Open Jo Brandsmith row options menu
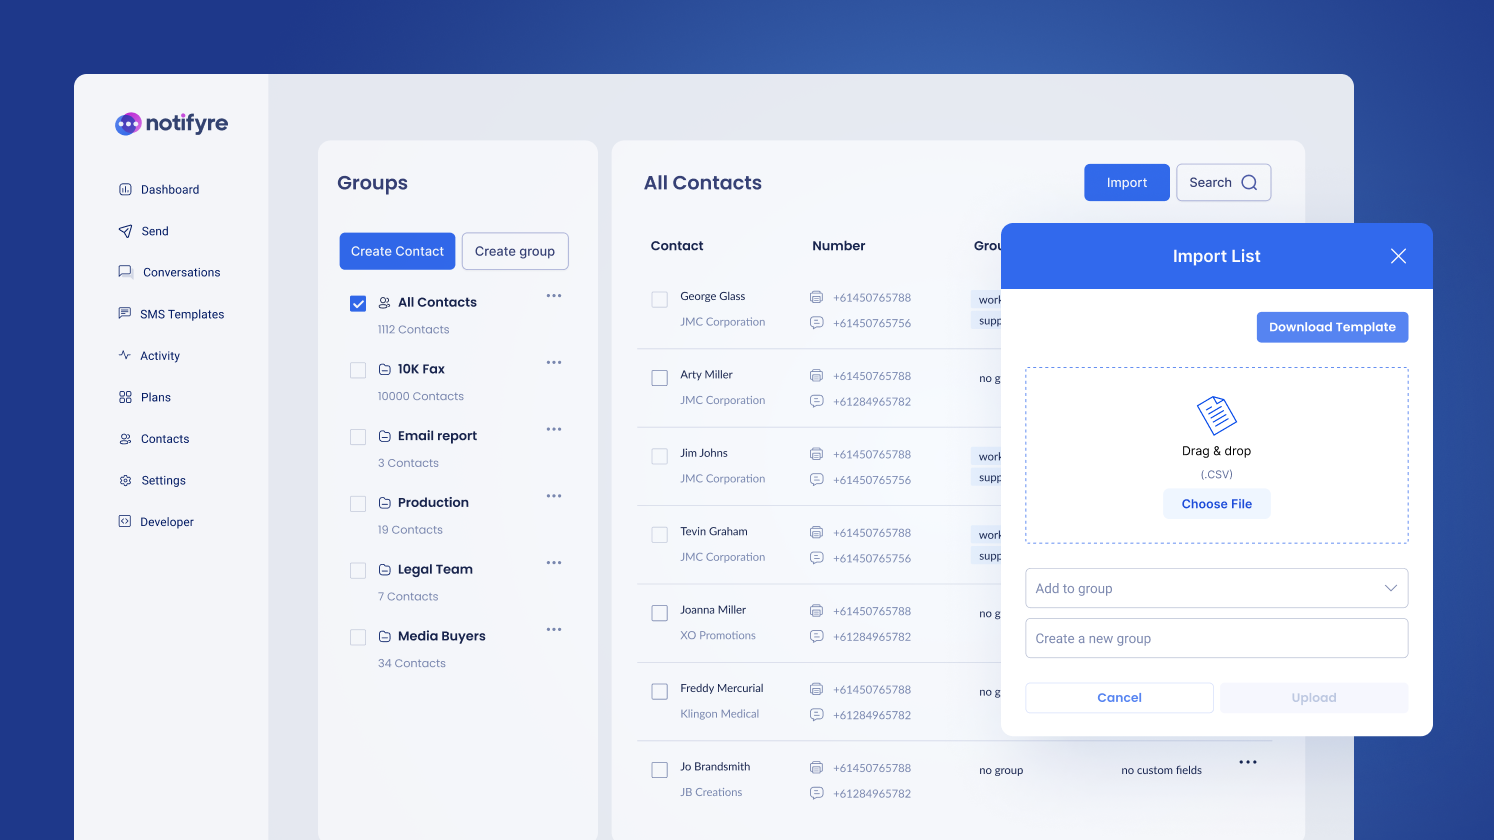This screenshot has height=840, width=1494. pos(1248,762)
